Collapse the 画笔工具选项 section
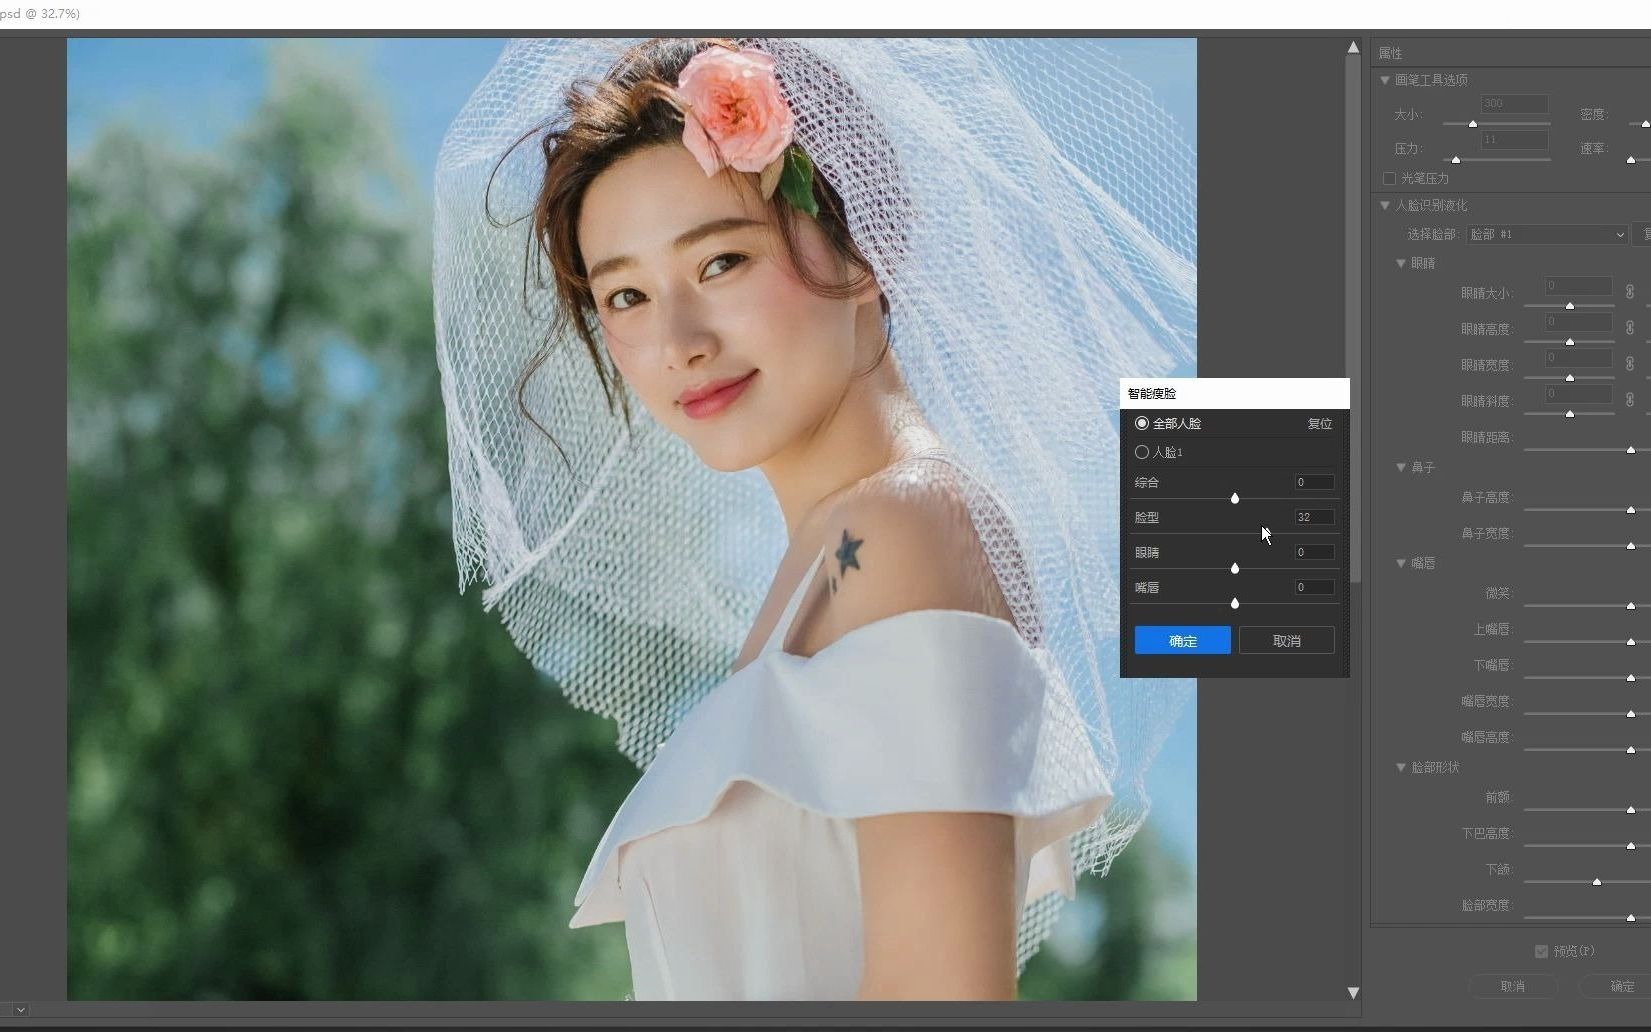 coord(1385,80)
